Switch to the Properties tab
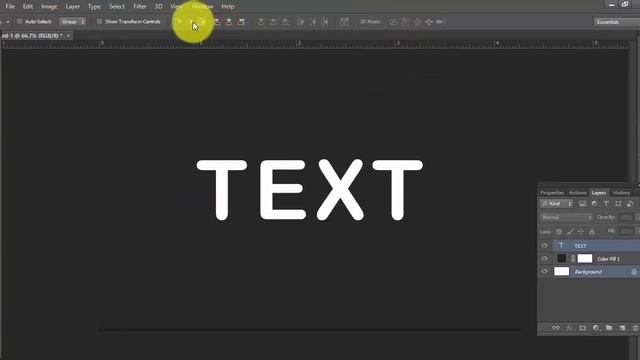Screen dimensions: 640x360 tap(552, 193)
